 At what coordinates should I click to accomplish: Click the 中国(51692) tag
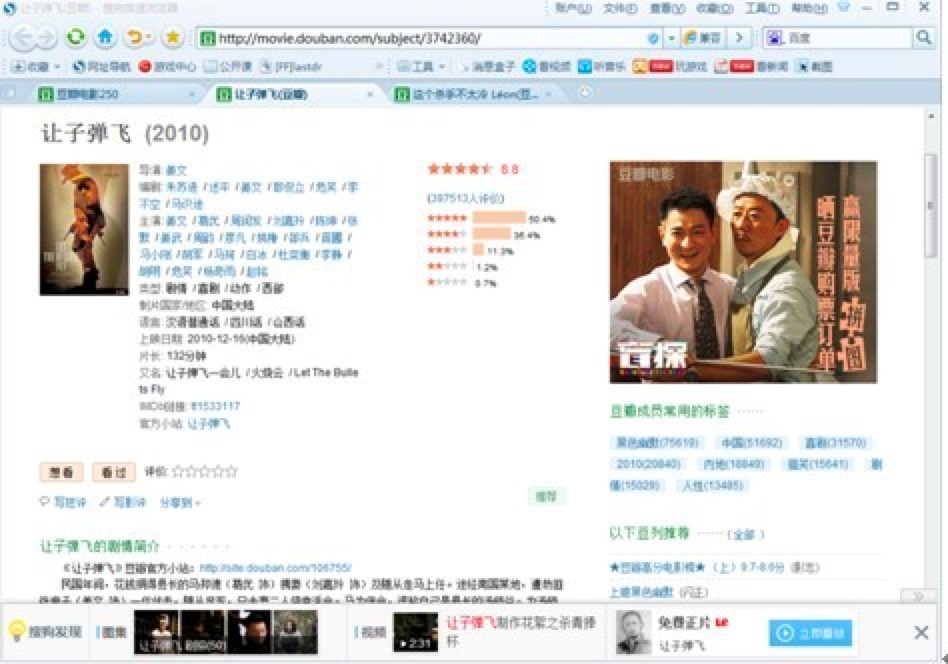[752, 443]
